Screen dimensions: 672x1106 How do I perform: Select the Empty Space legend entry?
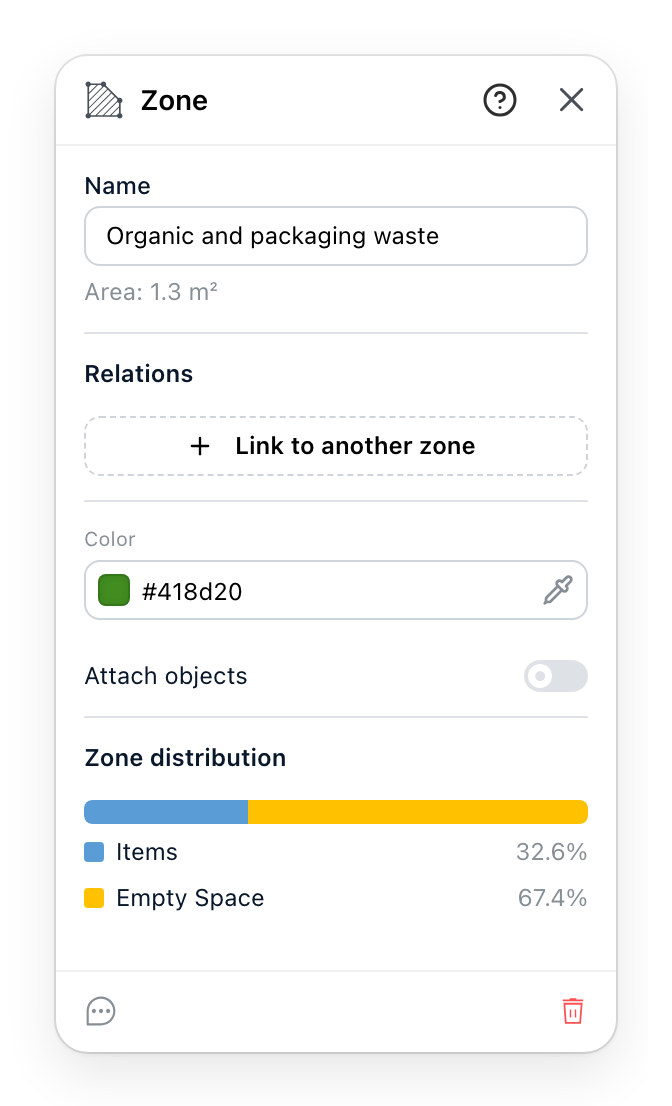tap(336, 898)
